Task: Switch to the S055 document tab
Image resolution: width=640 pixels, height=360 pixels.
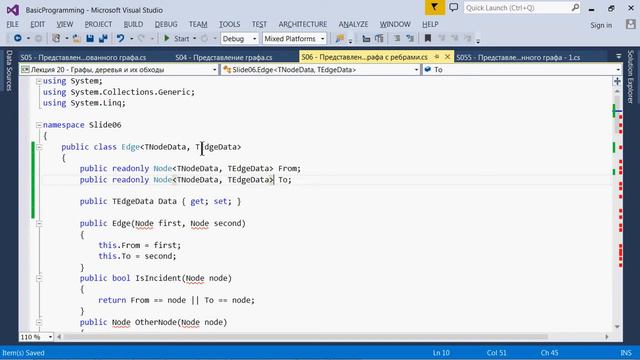Action: pyautogui.click(x=518, y=57)
